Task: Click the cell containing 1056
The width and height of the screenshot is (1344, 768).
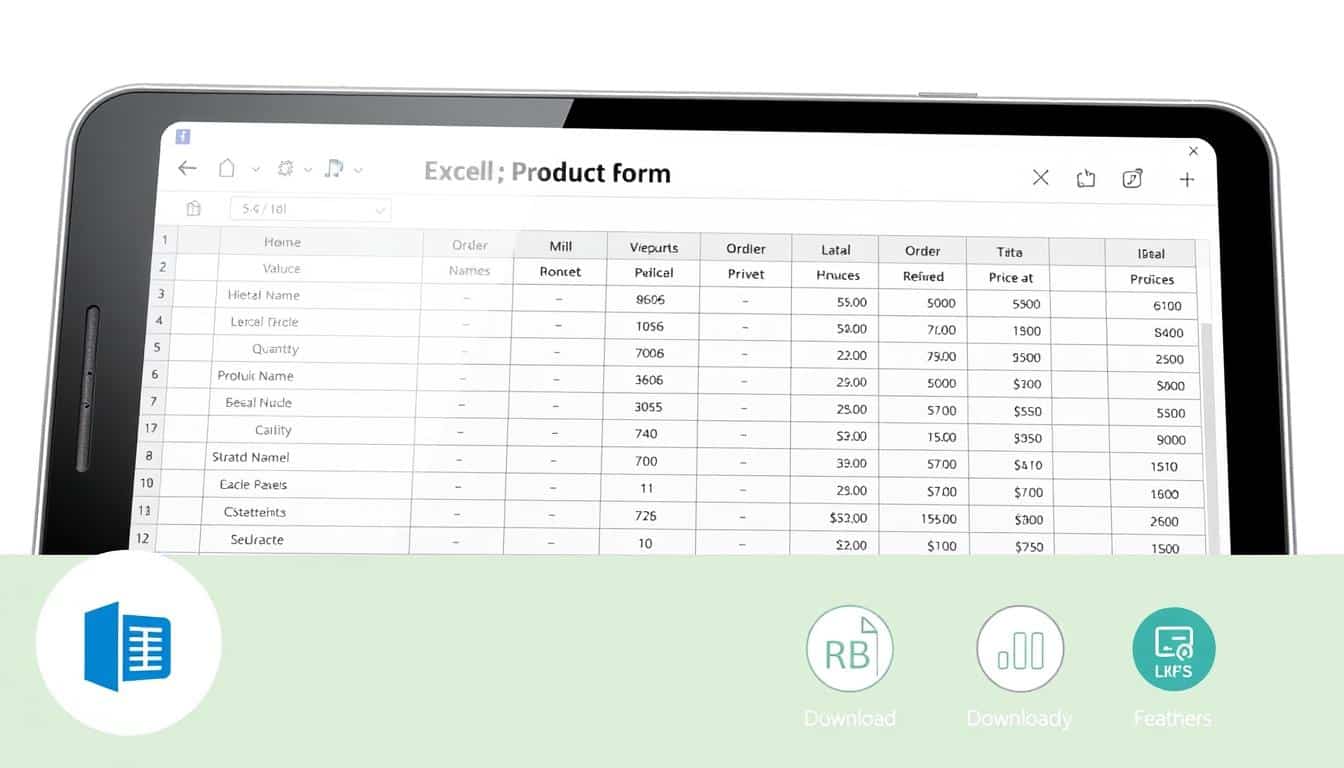Action: (x=650, y=326)
